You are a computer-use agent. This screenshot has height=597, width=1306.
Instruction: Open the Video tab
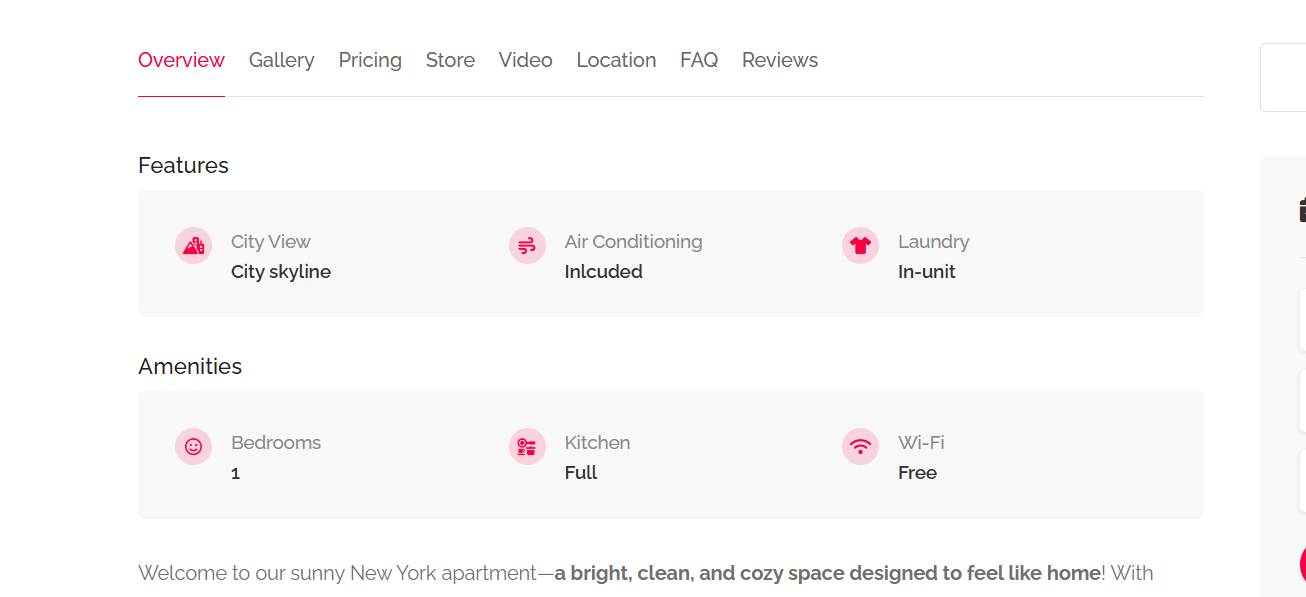click(x=525, y=60)
